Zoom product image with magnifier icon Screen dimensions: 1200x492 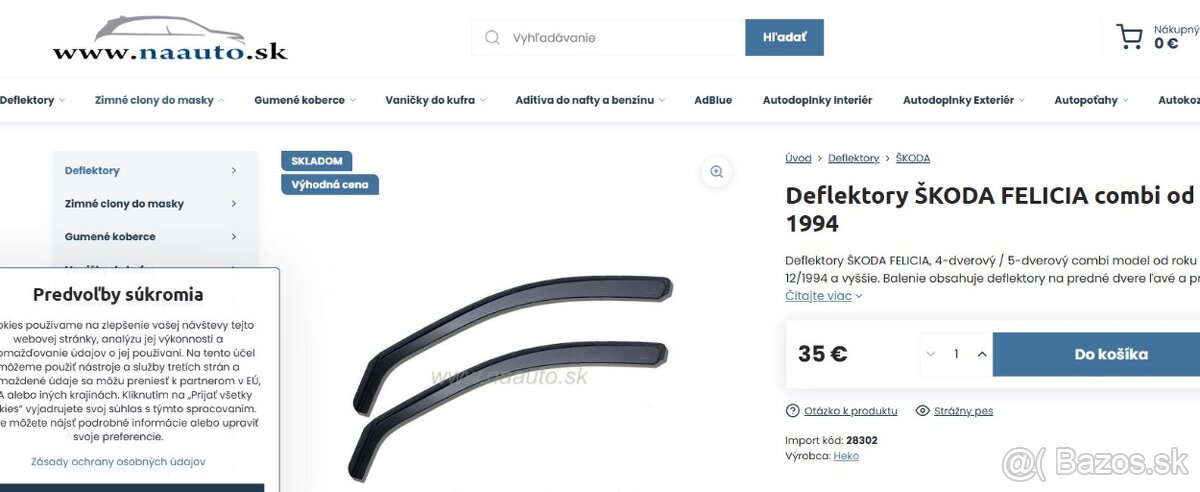coord(716,171)
